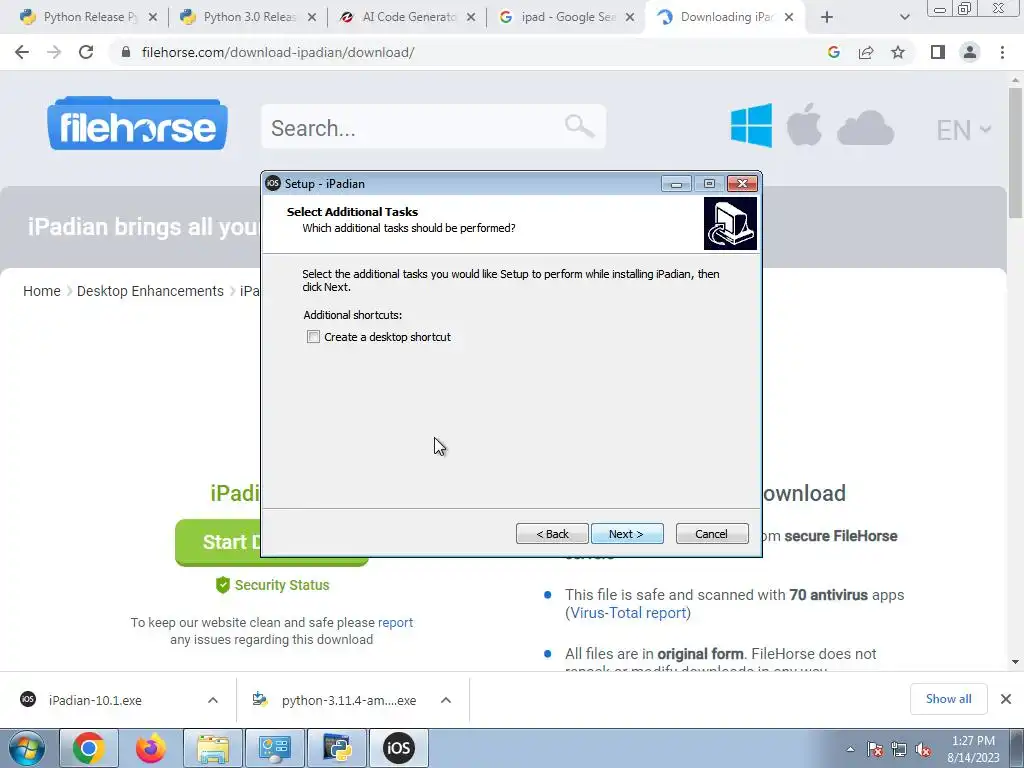
Task: Expand python-3.11.4 download options
Action: tap(446, 700)
